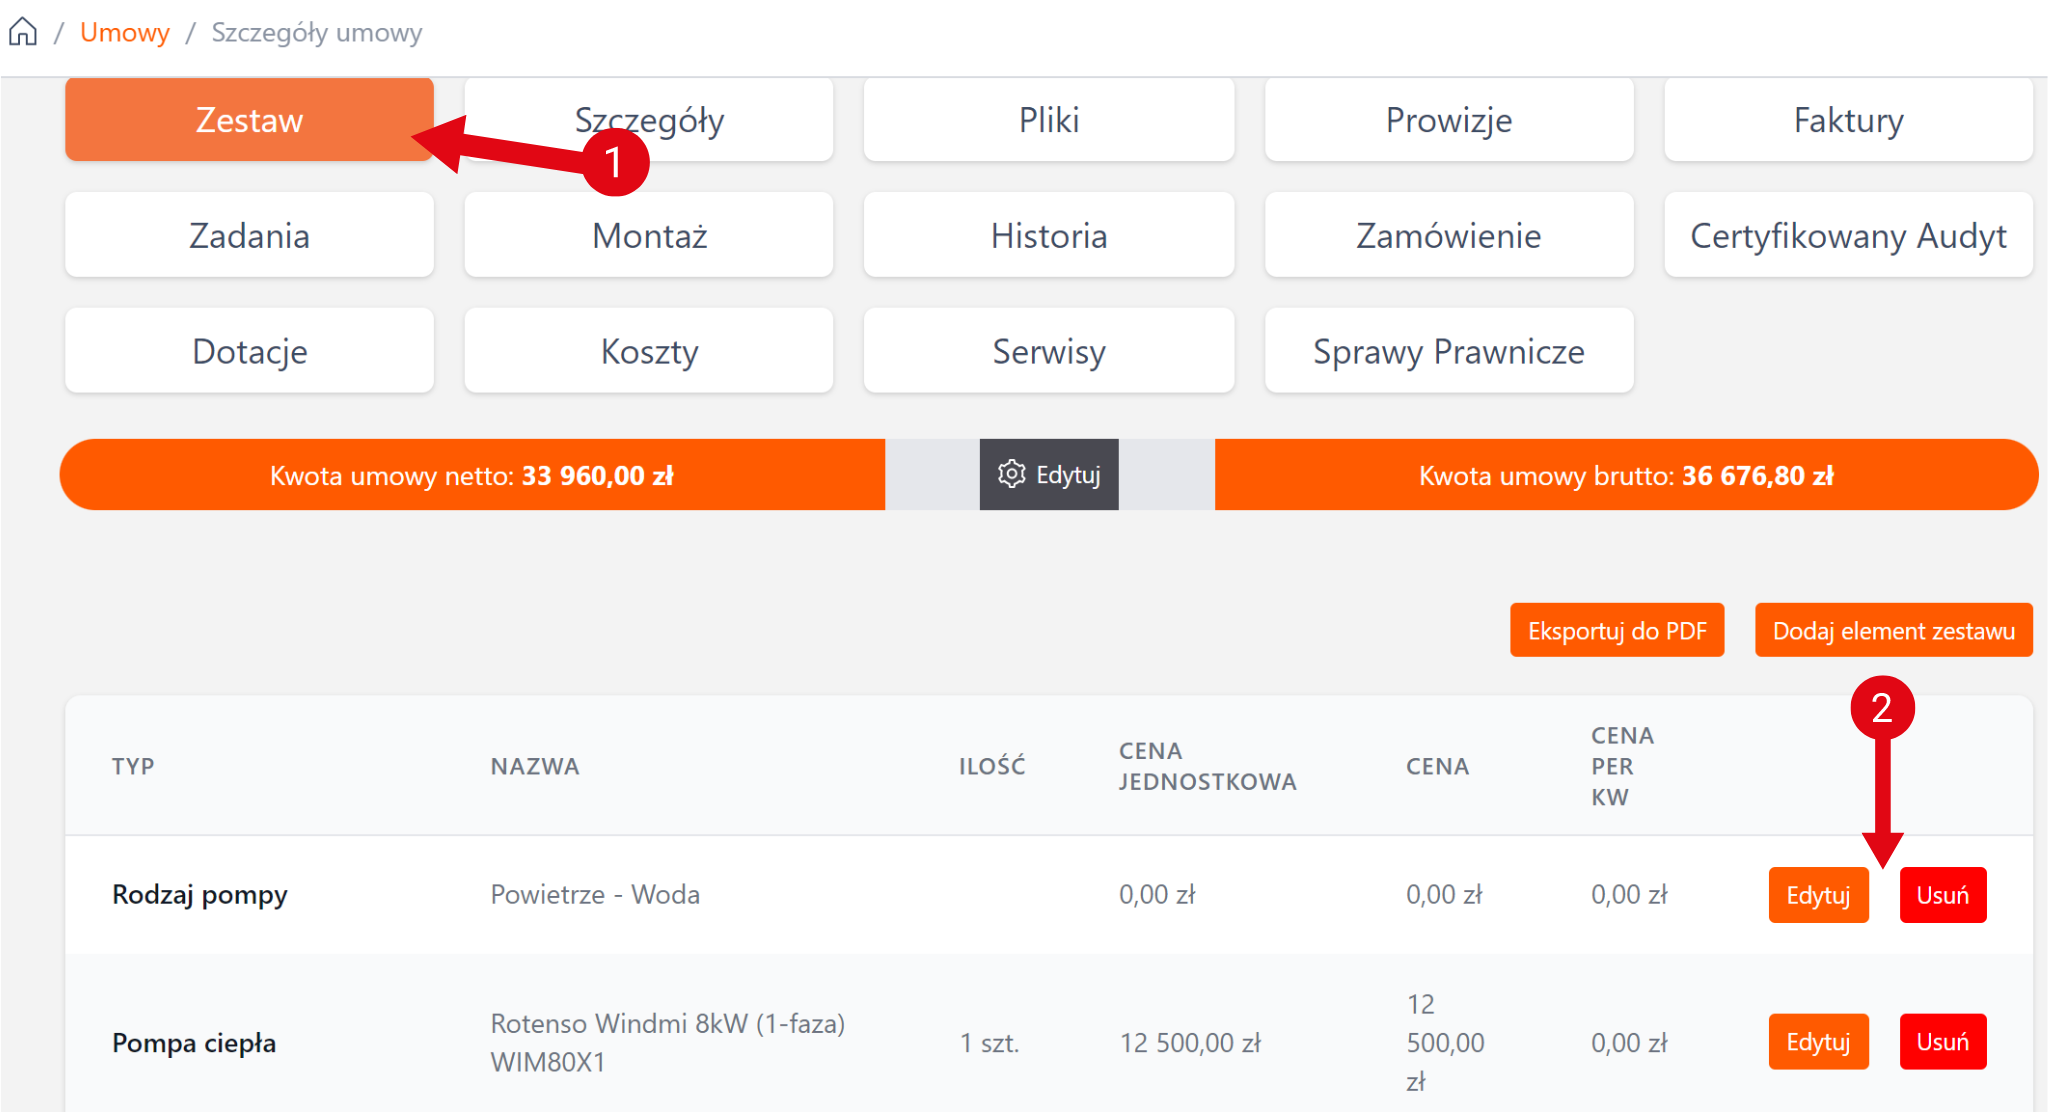Open the Dotacje tab
The image size is (2048, 1112).
coord(249,352)
